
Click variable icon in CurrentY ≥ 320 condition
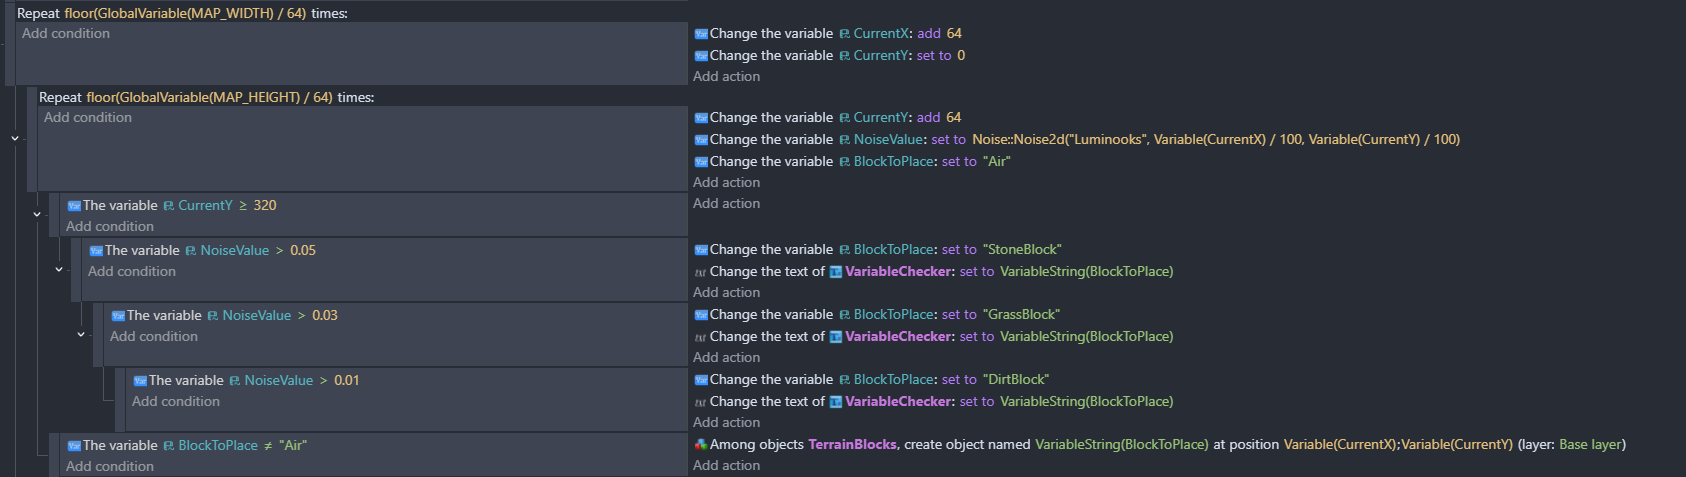[74, 206]
